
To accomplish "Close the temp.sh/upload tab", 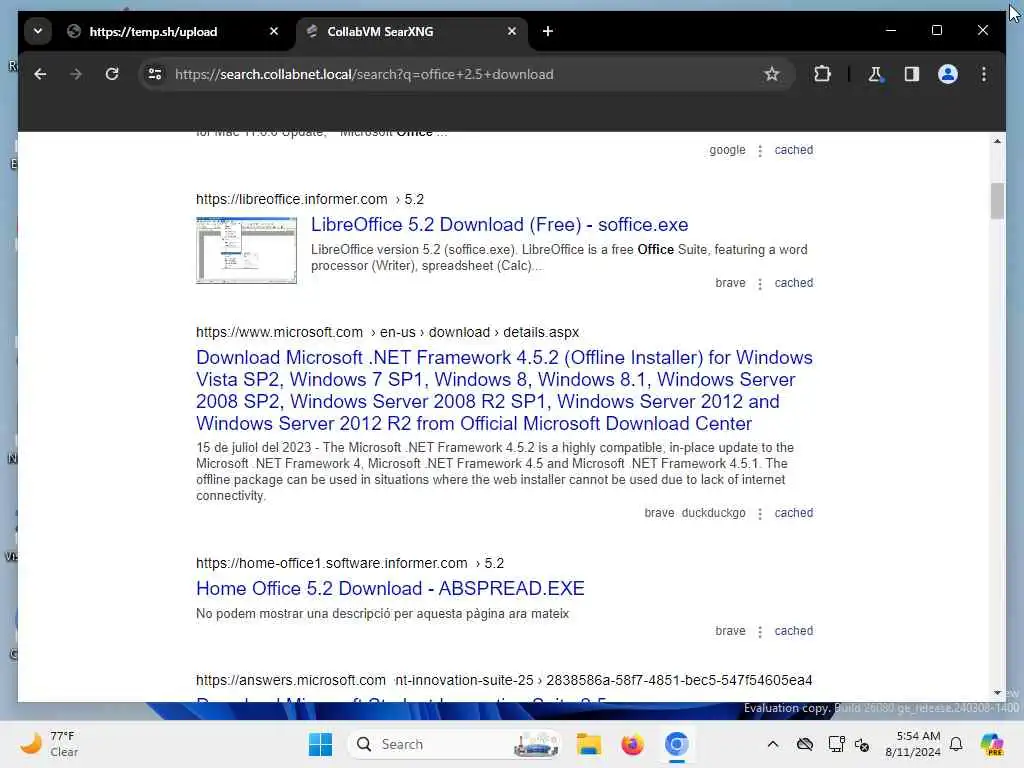I will click(274, 31).
